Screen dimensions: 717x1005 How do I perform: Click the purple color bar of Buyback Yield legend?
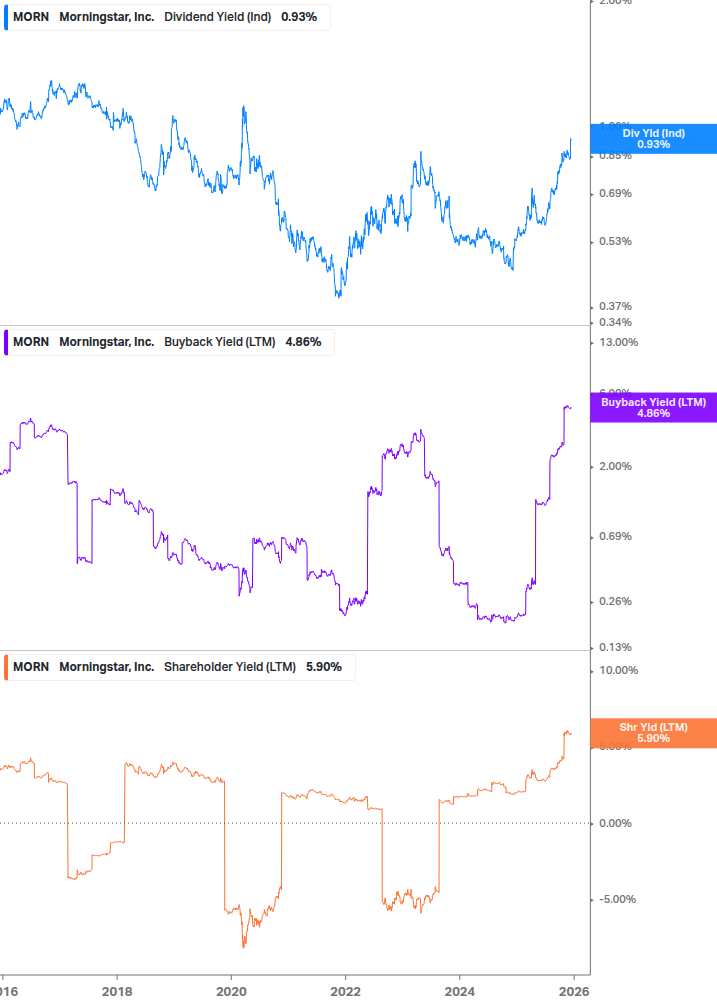(x=6, y=342)
